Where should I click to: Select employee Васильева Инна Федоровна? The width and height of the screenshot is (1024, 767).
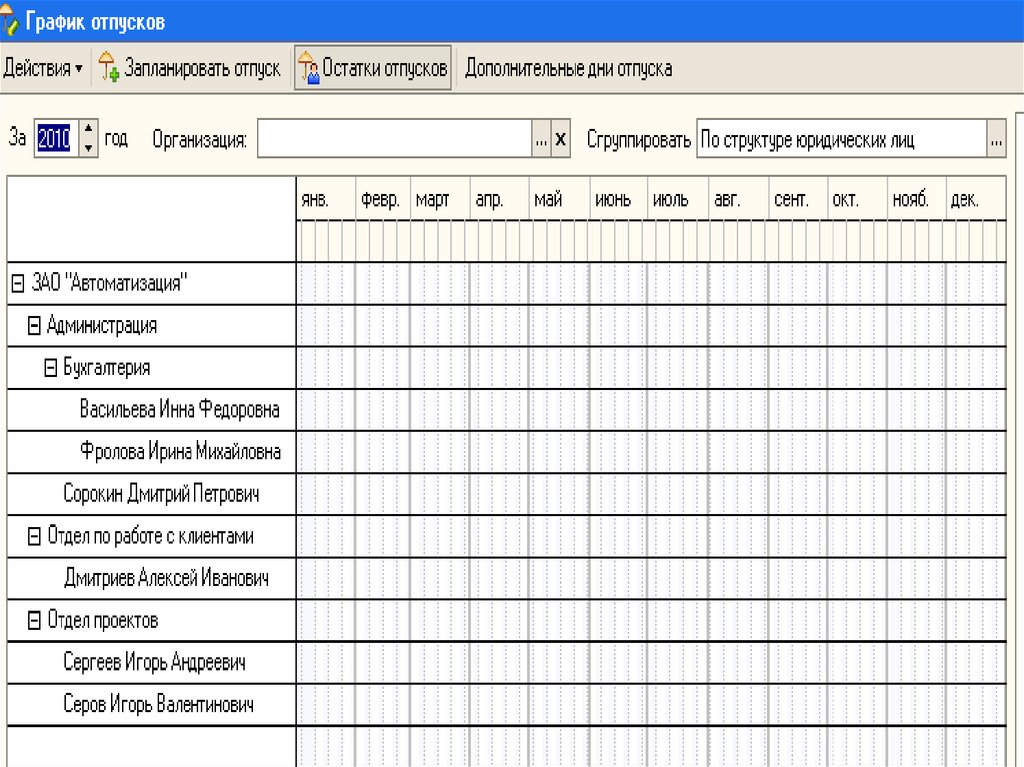pyautogui.click(x=179, y=410)
